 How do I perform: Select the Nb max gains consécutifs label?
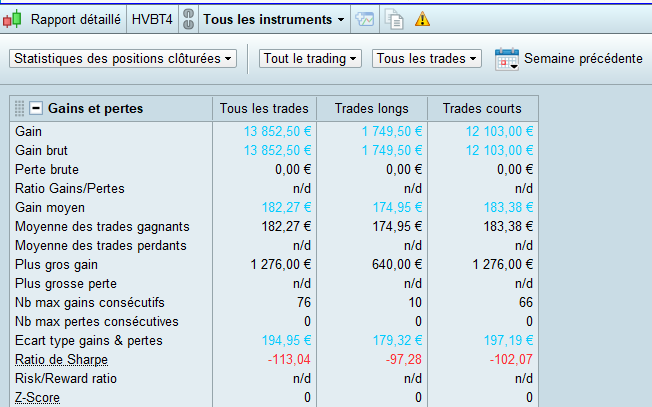point(90,303)
